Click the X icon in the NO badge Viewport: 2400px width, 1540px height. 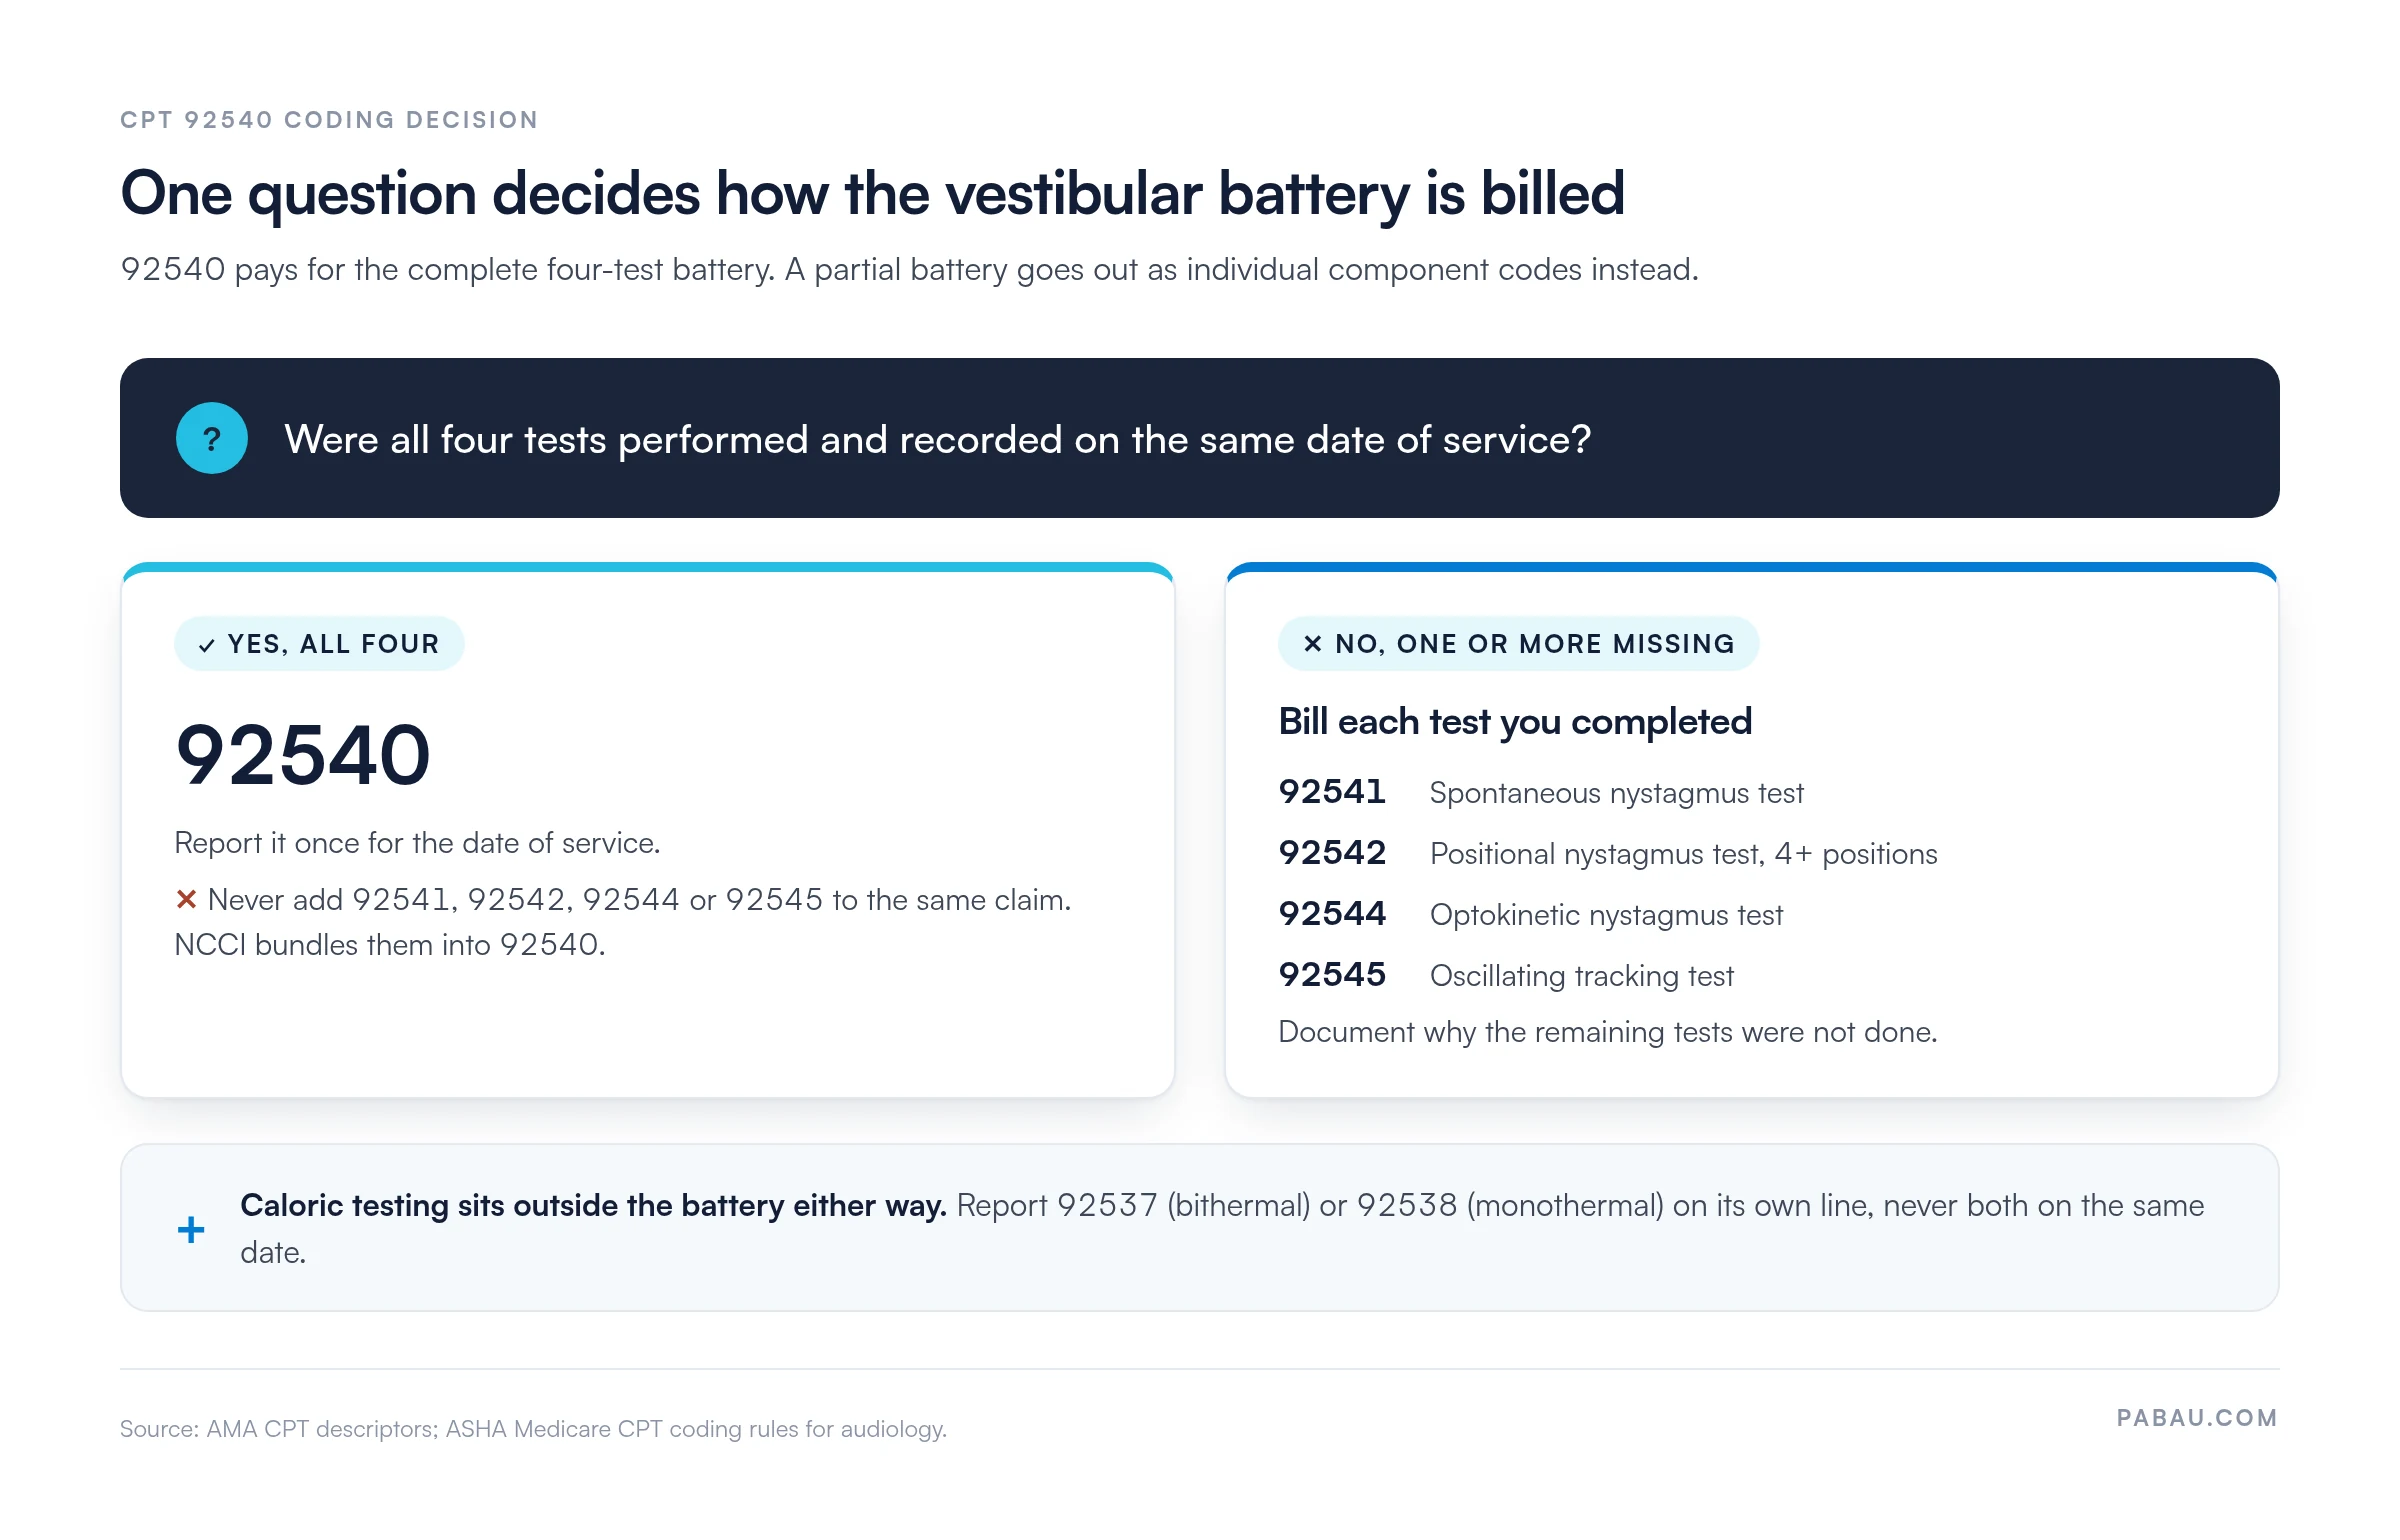coord(1313,644)
